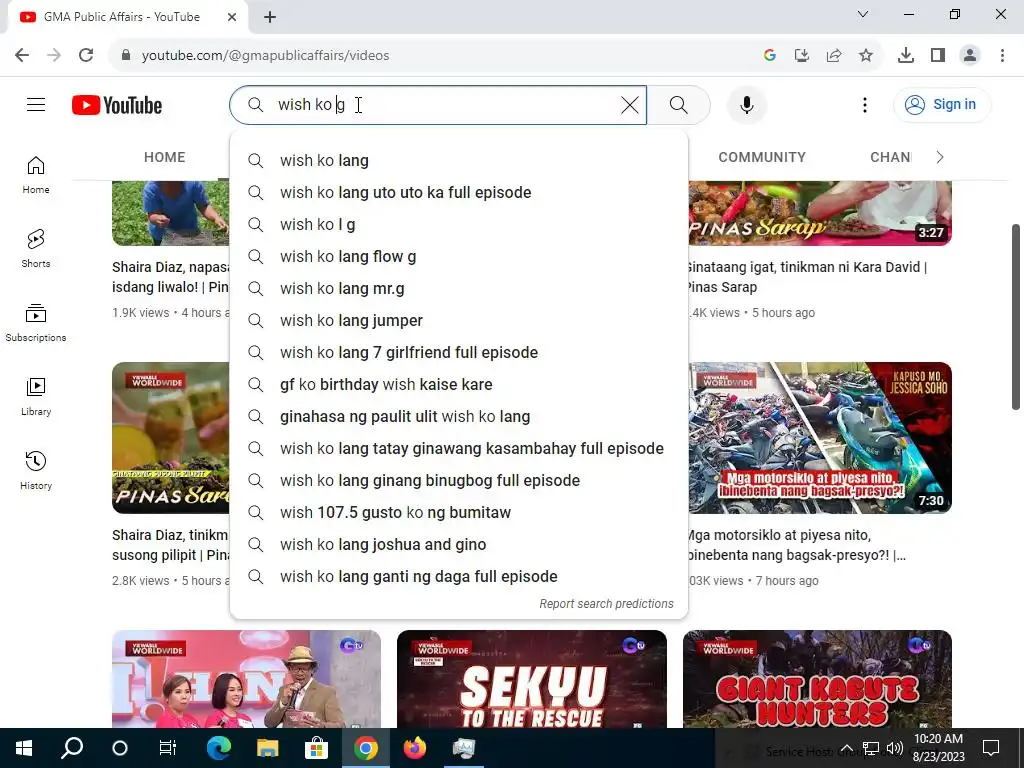The width and height of the screenshot is (1024, 768).
Task: Select suggestion 'wish ko lang mr.g'
Action: (x=458, y=289)
